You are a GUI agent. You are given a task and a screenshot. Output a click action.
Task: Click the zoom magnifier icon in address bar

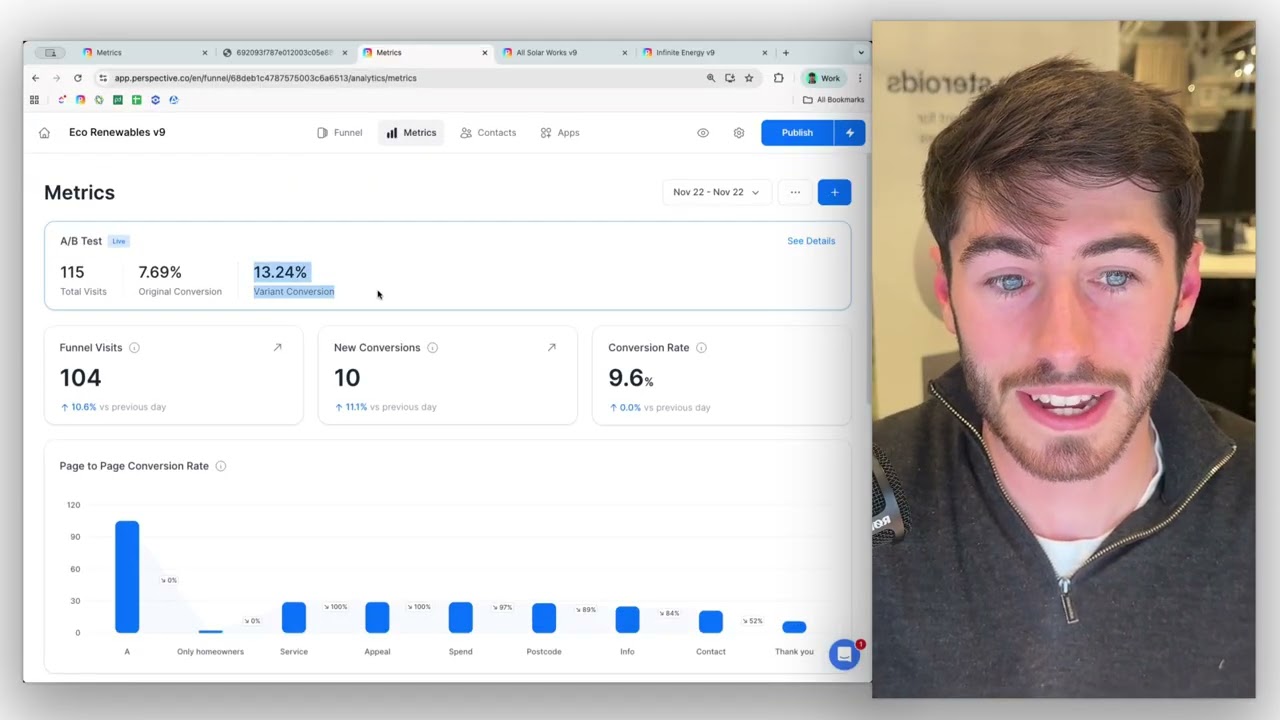pyautogui.click(x=711, y=78)
